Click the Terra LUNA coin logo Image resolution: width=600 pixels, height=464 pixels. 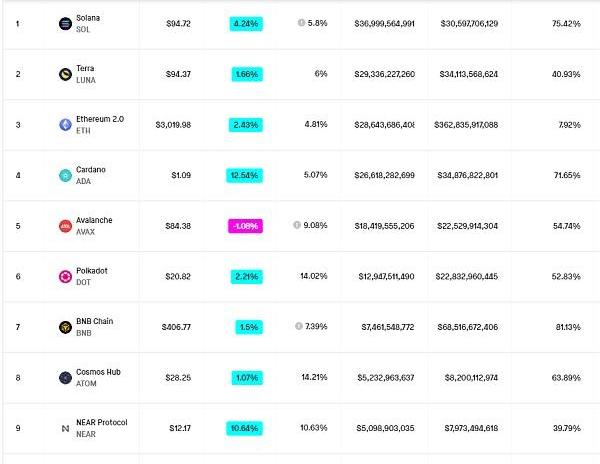67,74
